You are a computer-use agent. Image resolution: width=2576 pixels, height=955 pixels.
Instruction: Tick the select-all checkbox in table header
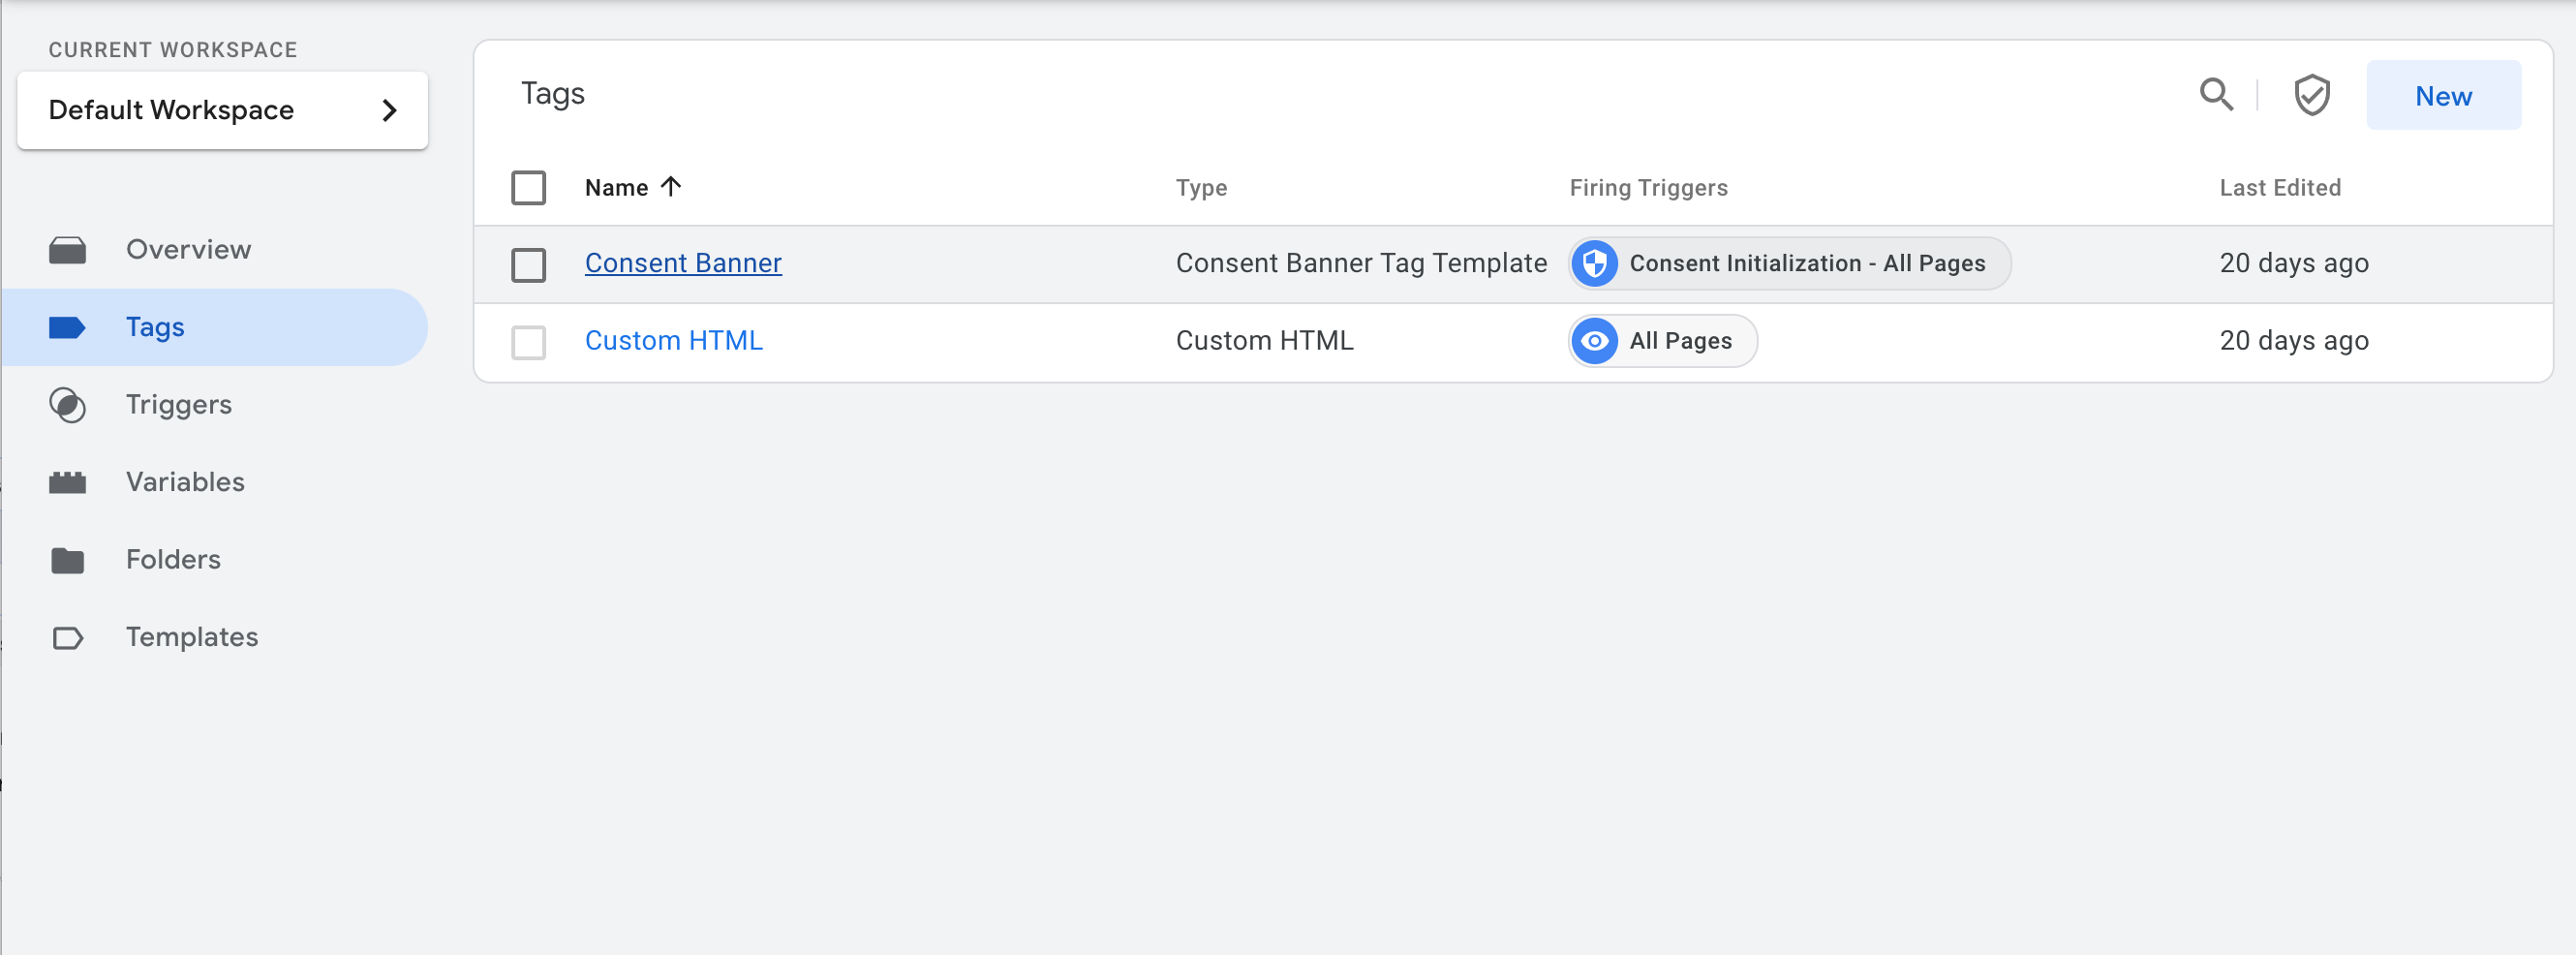coord(528,187)
